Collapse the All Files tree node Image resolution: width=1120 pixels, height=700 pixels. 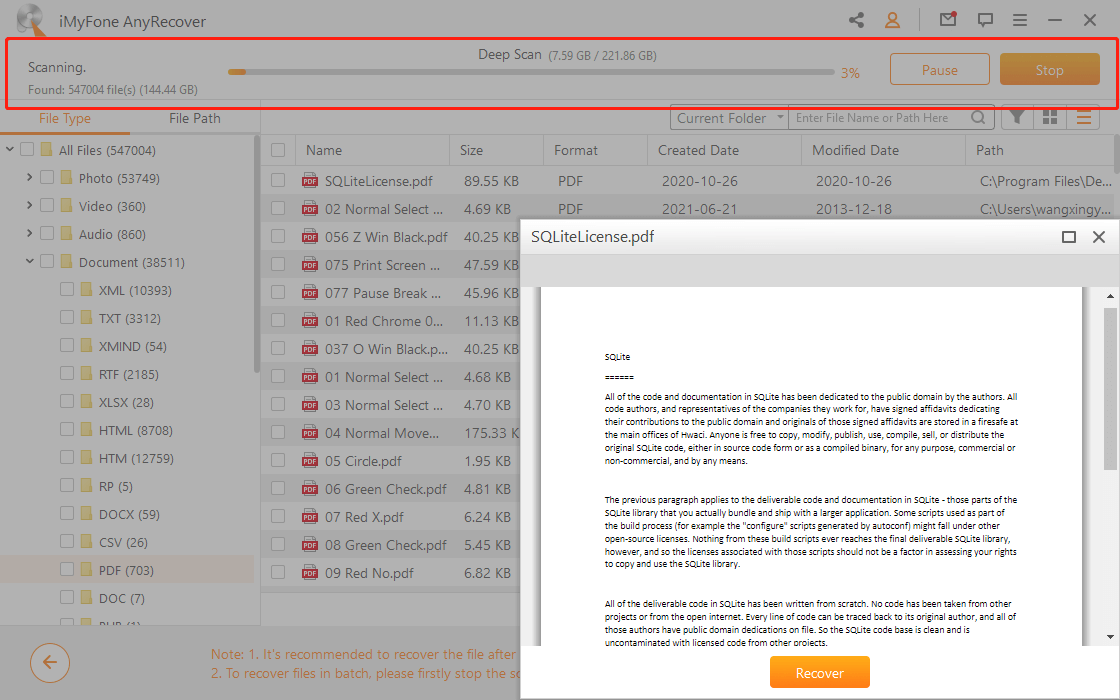click(x=10, y=149)
